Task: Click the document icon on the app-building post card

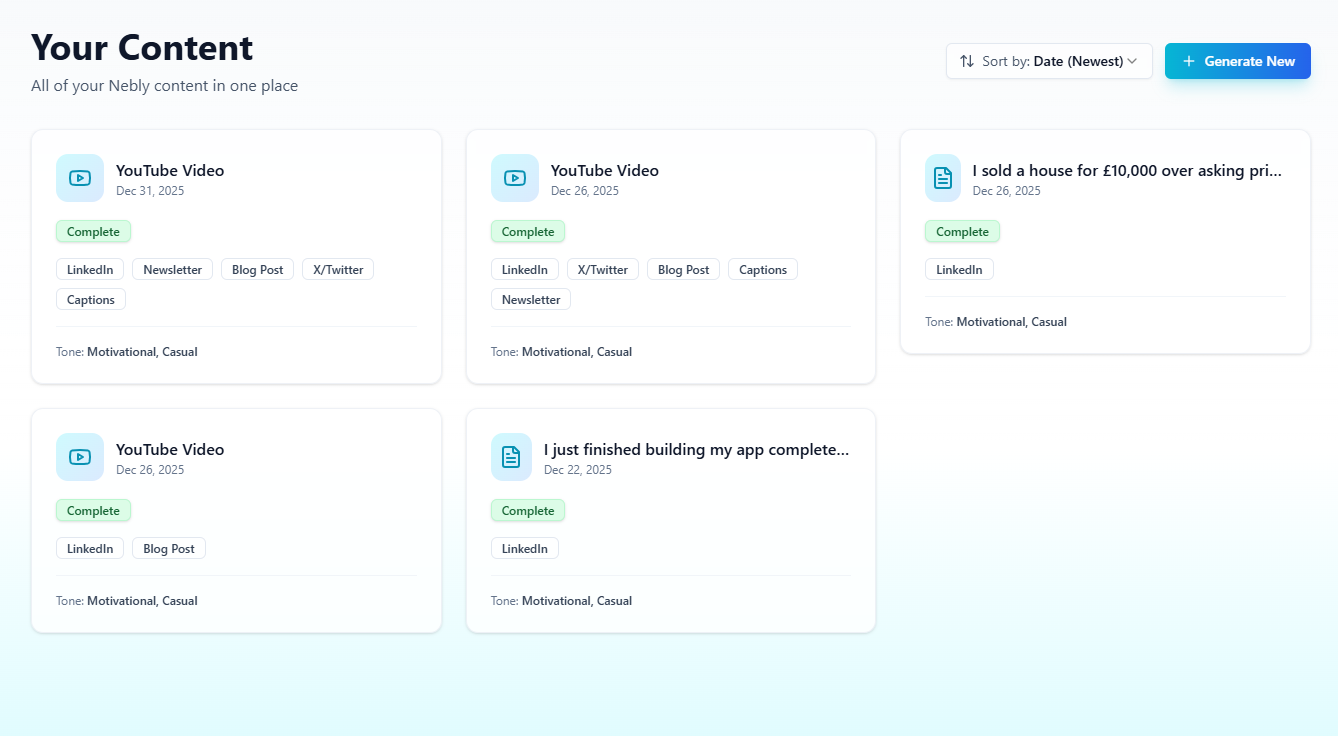Action: 511,457
